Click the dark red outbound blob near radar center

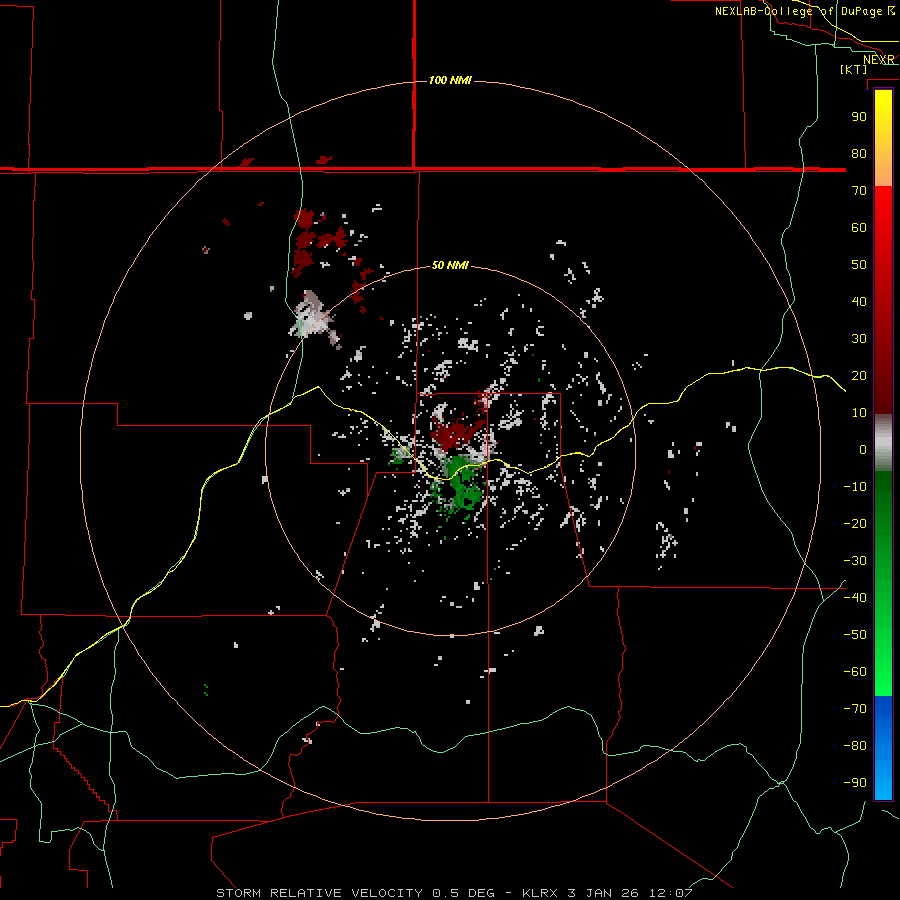pos(456,435)
